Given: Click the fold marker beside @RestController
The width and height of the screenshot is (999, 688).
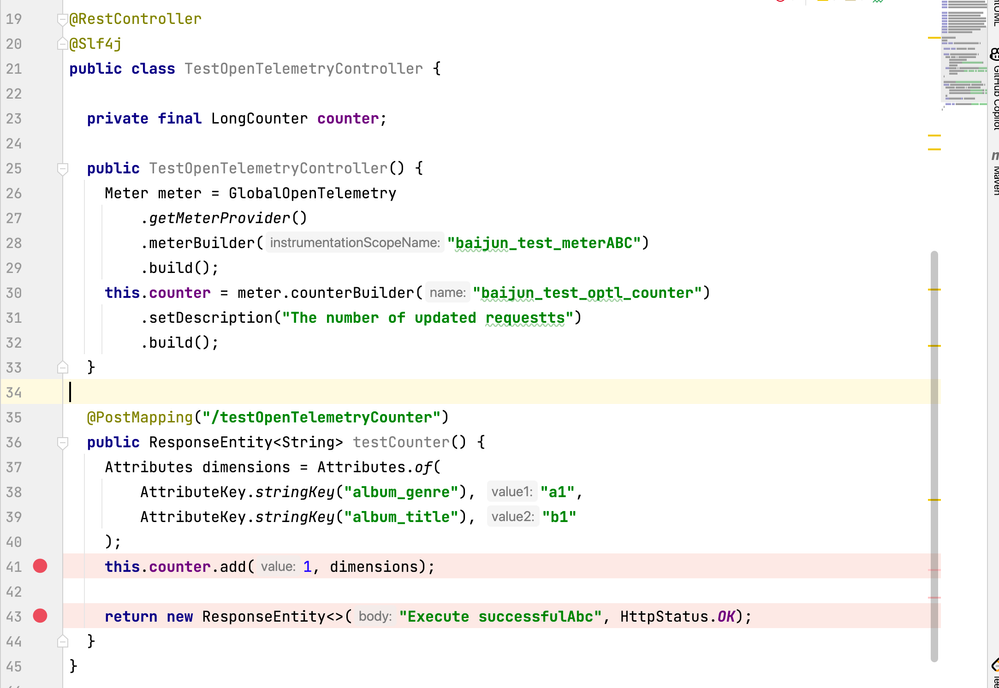Looking at the screenshot, I should tap(62, 19).
